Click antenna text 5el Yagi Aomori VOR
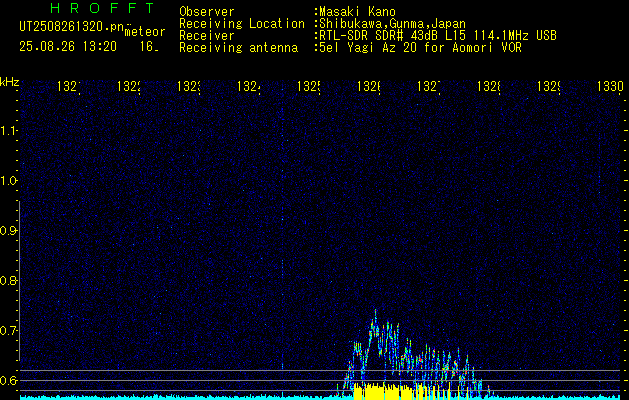Screen dimensions: 629x400 click(420, 48)
